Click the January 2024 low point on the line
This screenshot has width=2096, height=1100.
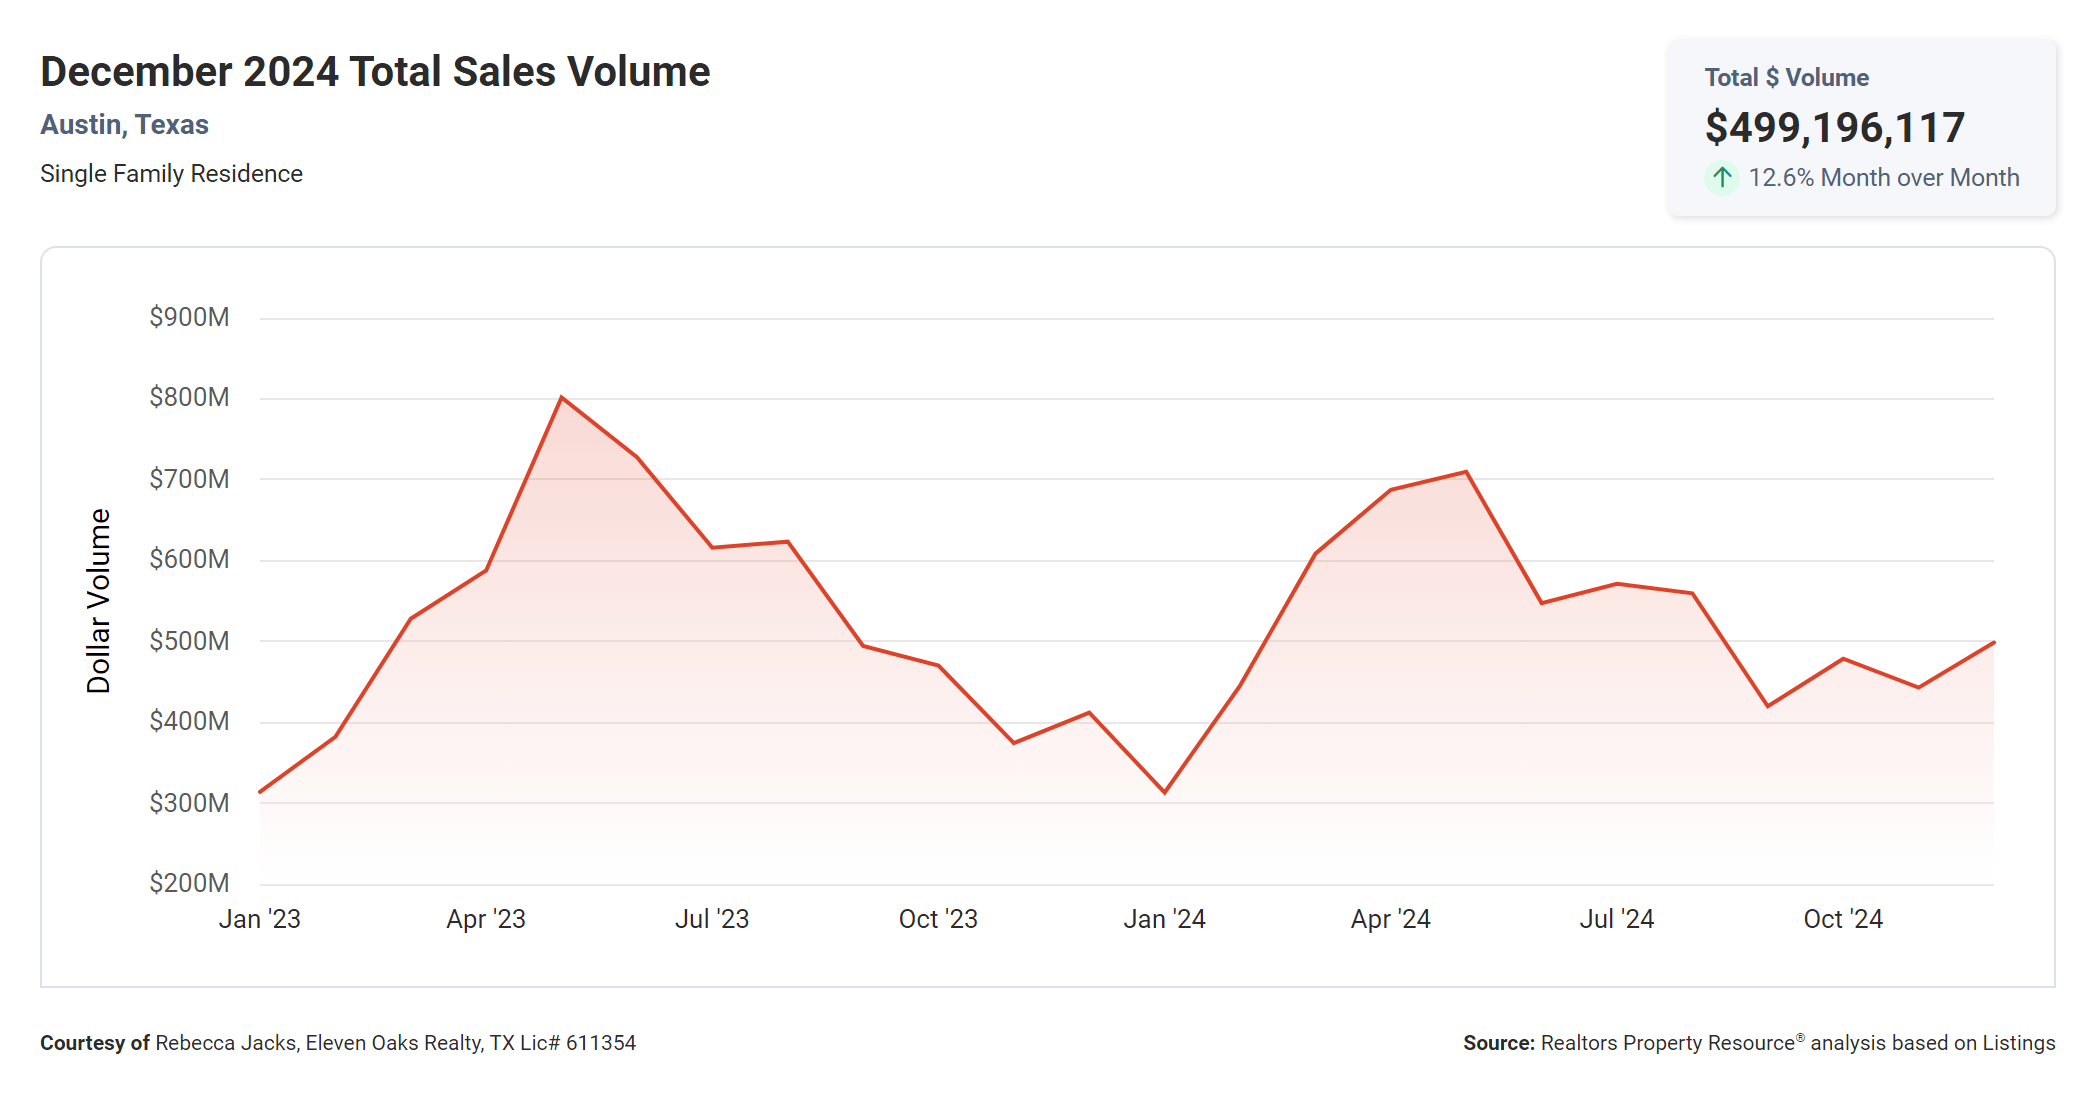[x=1165, y=792]
